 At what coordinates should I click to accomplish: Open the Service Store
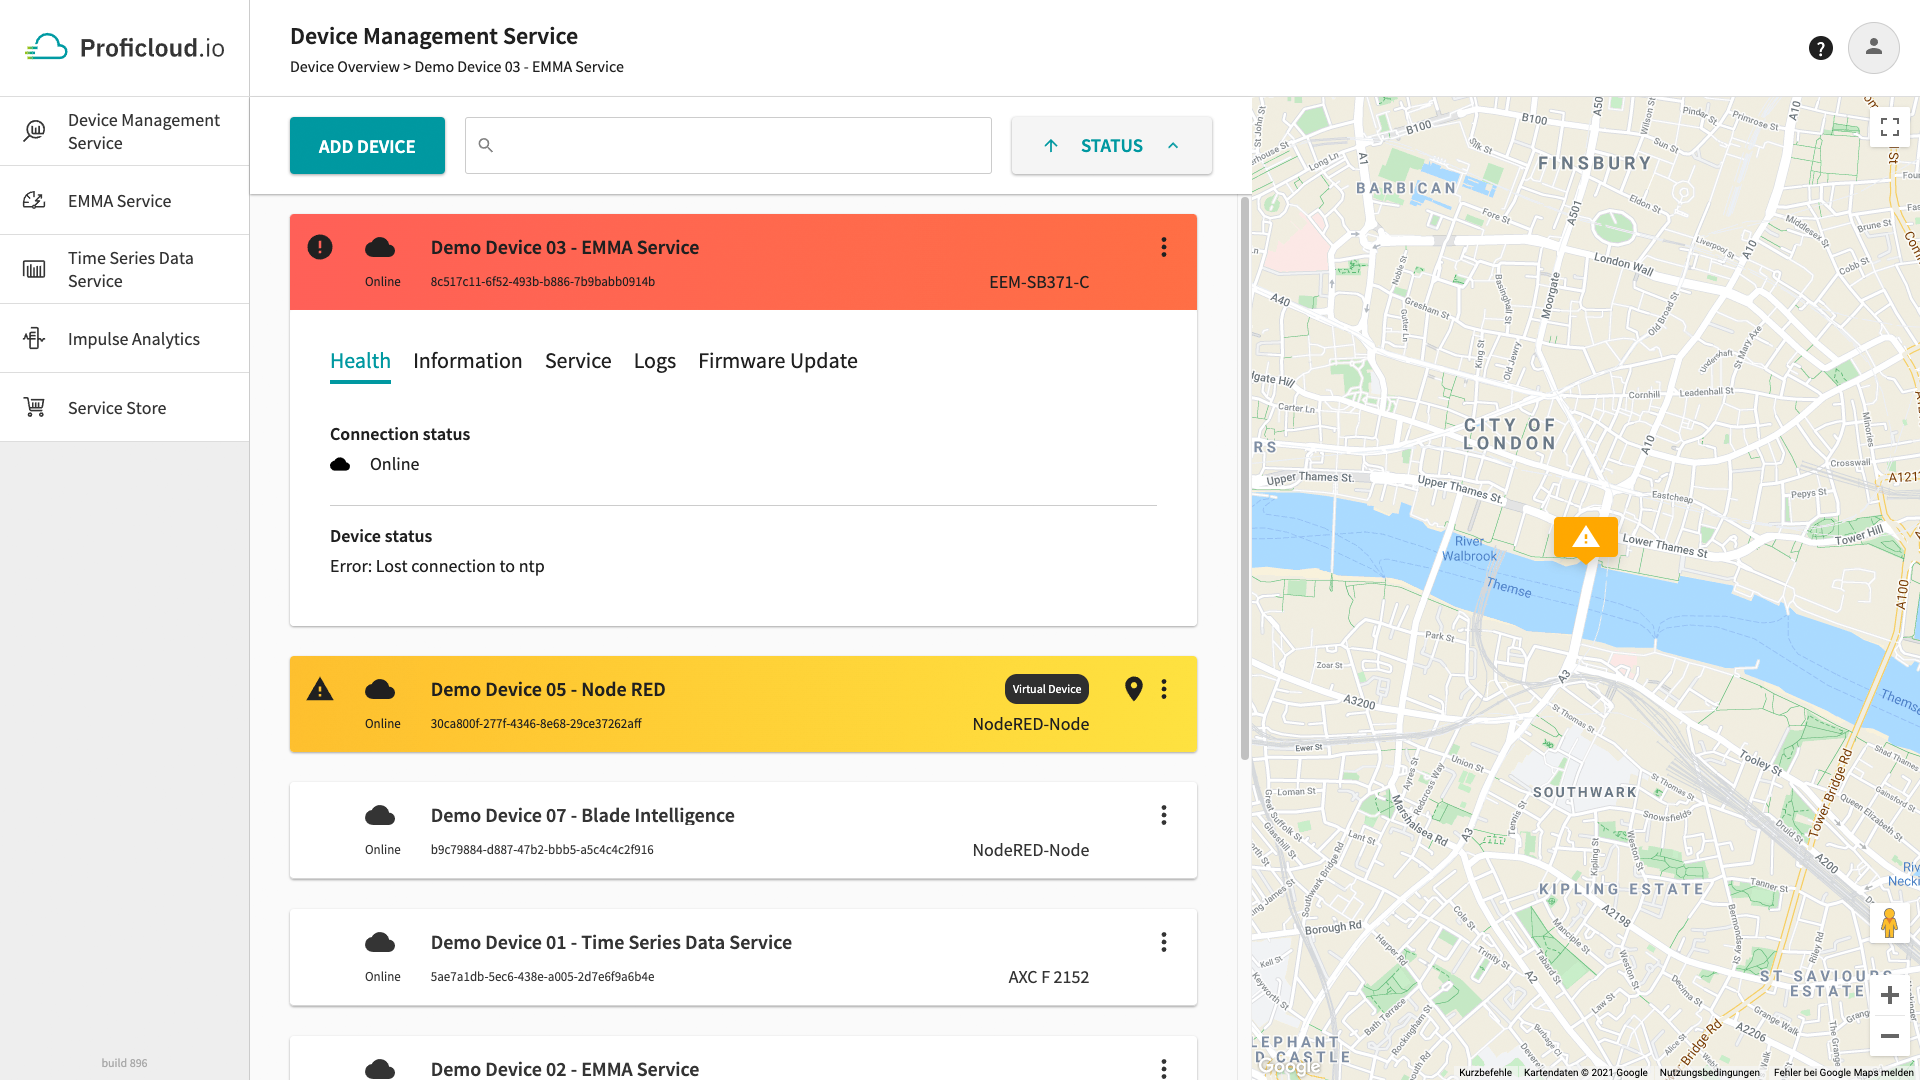click(116, 407)
